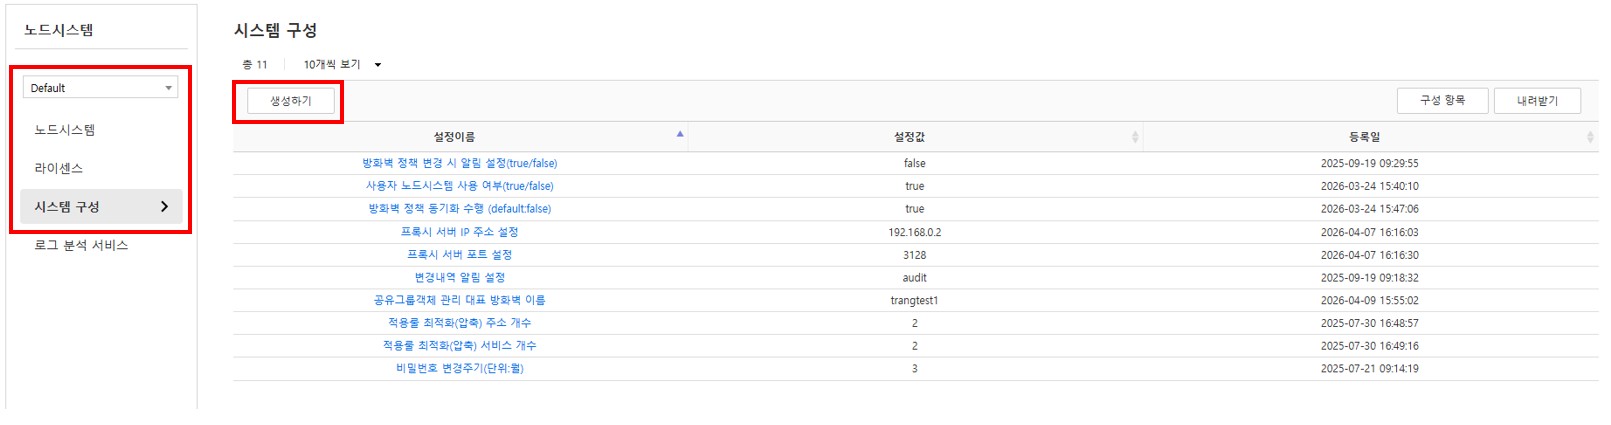This screenshot has height=425, width=1611.
Task: Click value 3 in 비밀번호 변경주기 row
Action: click(x=915, y=369)
